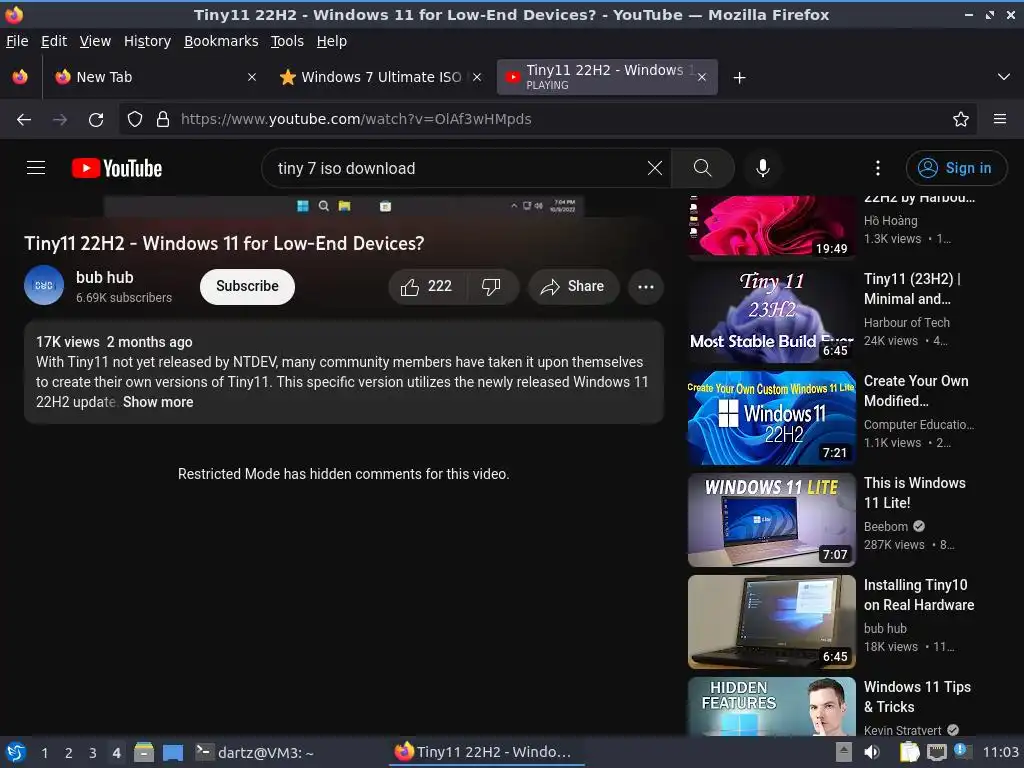Open more actions ellipsis under video
The width and height of the screenshot is (1024, 768).
coord(646,287)
